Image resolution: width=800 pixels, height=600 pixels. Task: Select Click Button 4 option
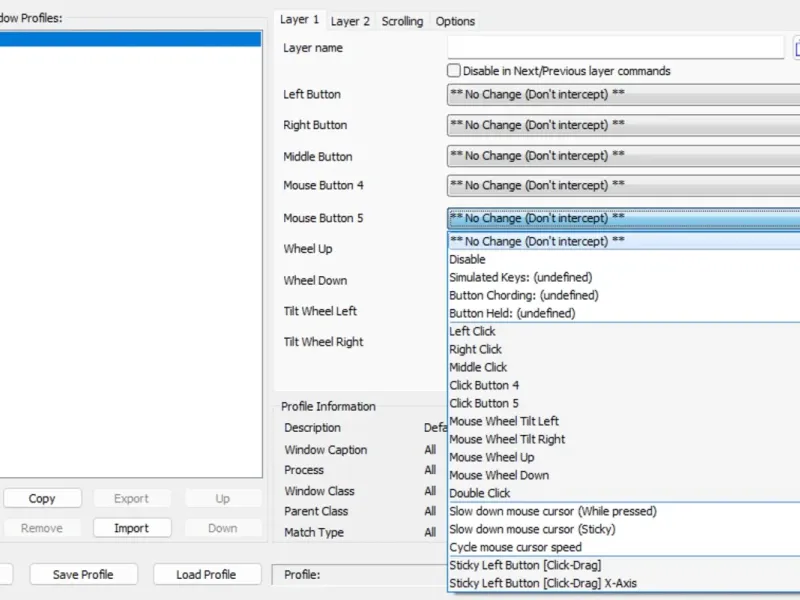coord(624,385)
